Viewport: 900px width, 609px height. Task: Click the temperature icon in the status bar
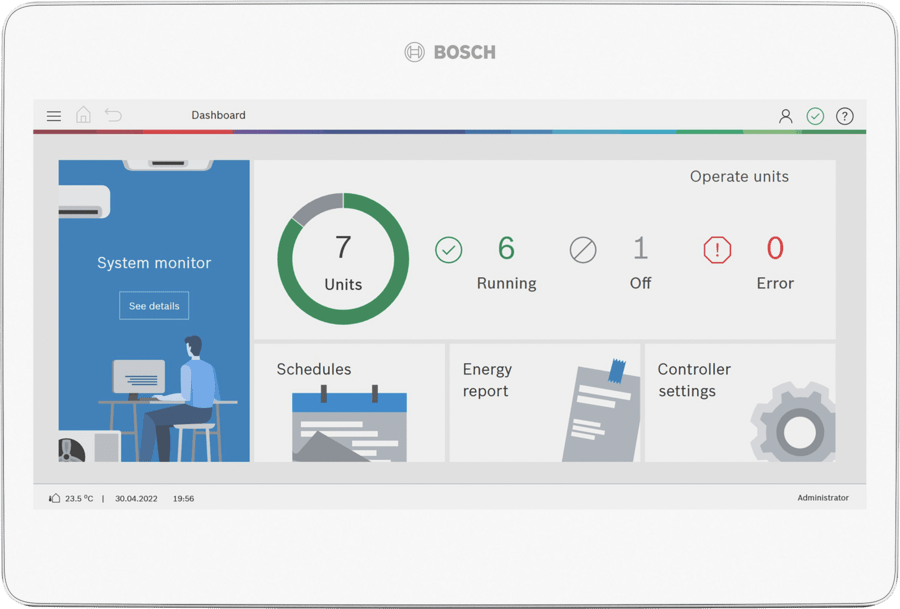click(53, 497)
